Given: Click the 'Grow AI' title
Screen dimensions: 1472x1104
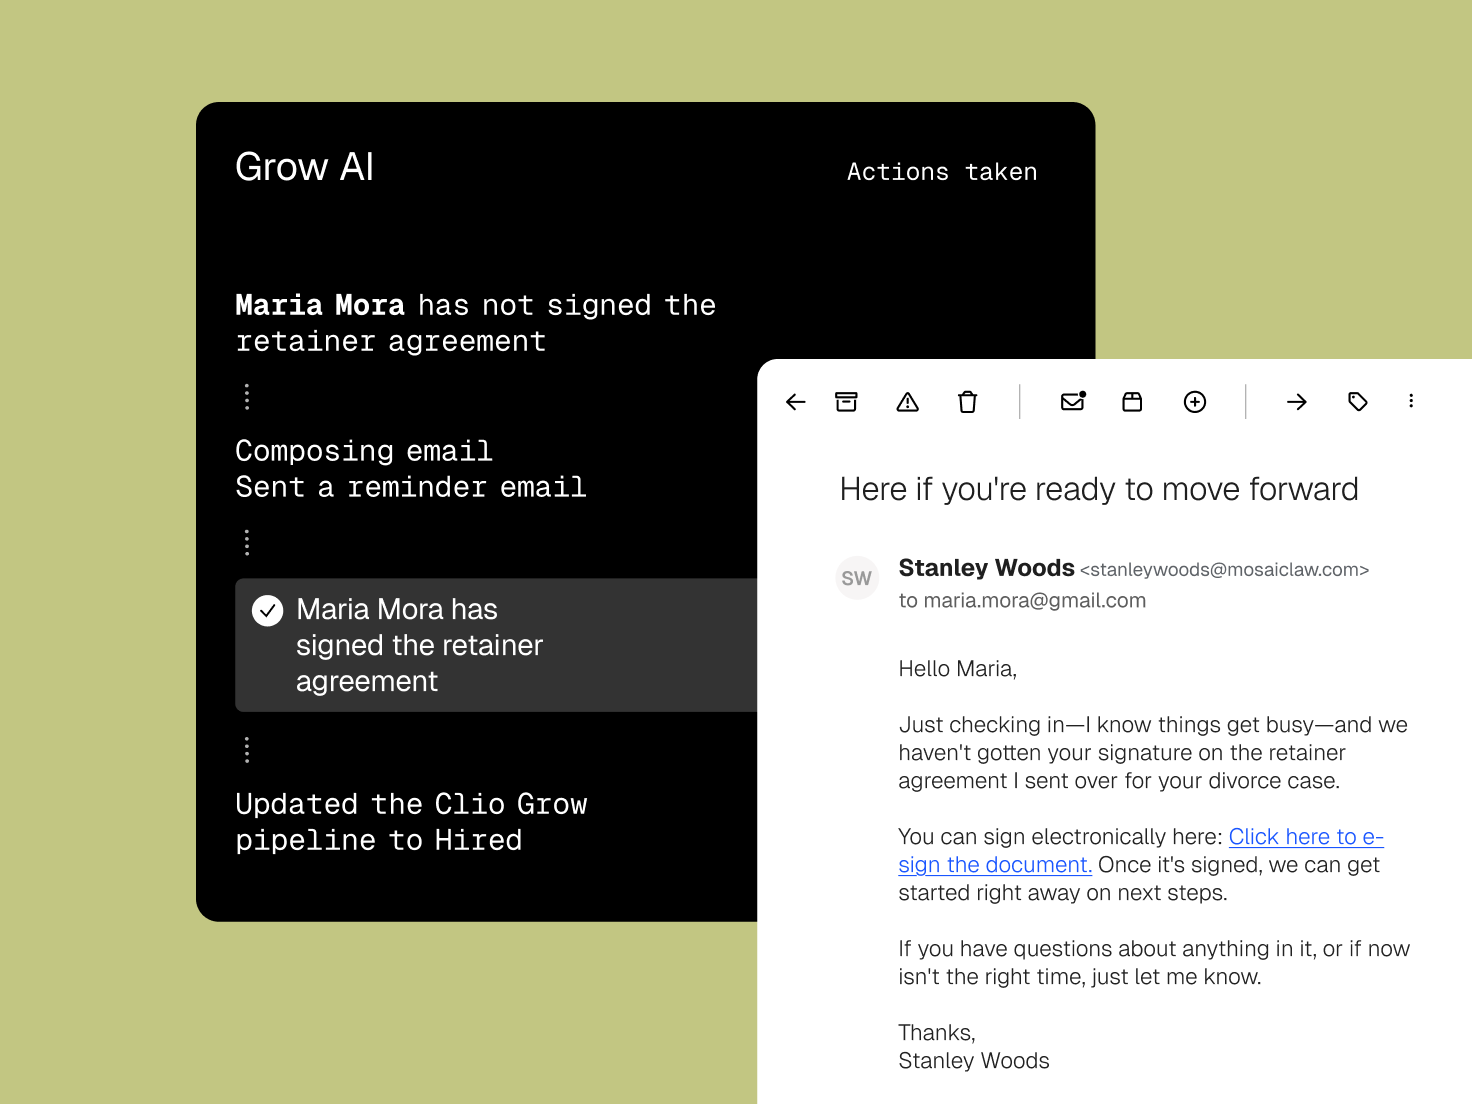Looking at the screenshot, I should click(x=304, y=167).
